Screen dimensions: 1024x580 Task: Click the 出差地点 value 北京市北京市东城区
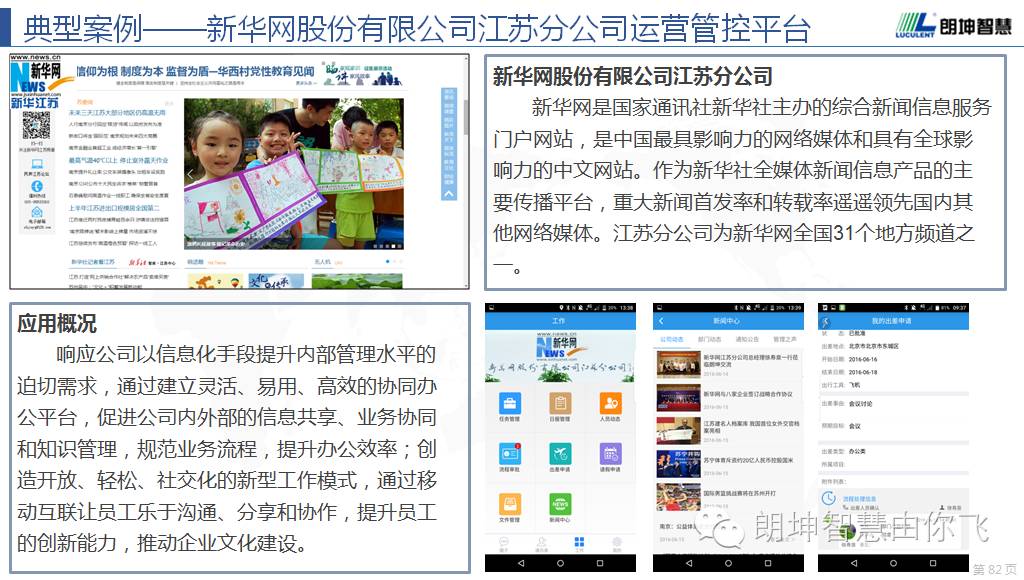point(873,346)
